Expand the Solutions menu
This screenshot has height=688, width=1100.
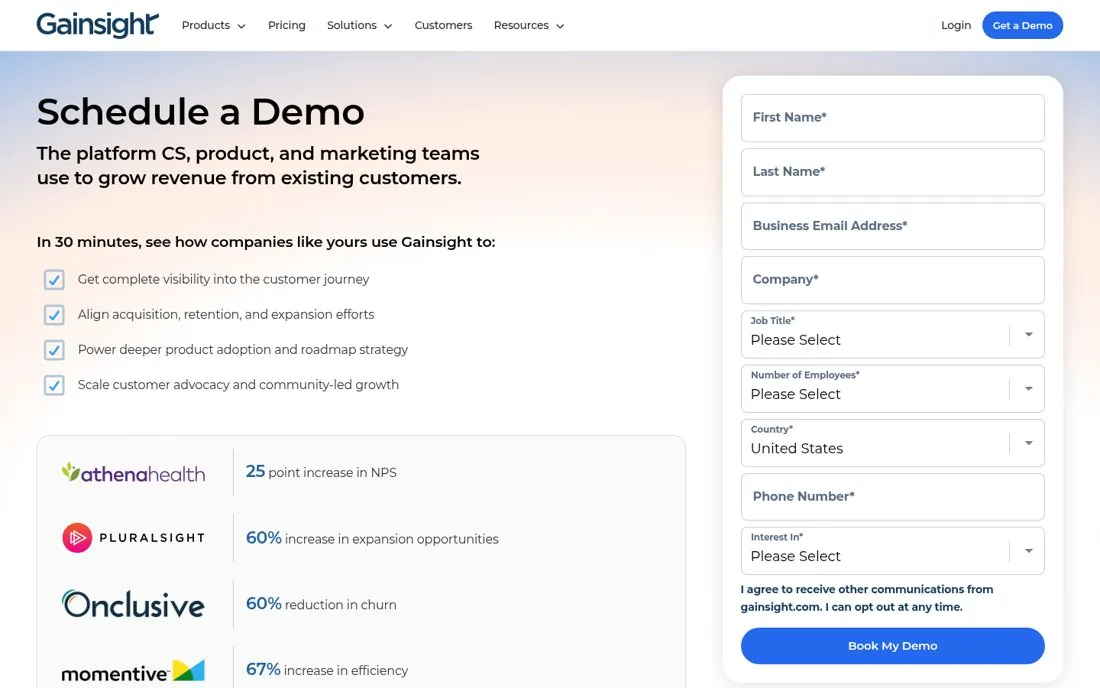359,25
